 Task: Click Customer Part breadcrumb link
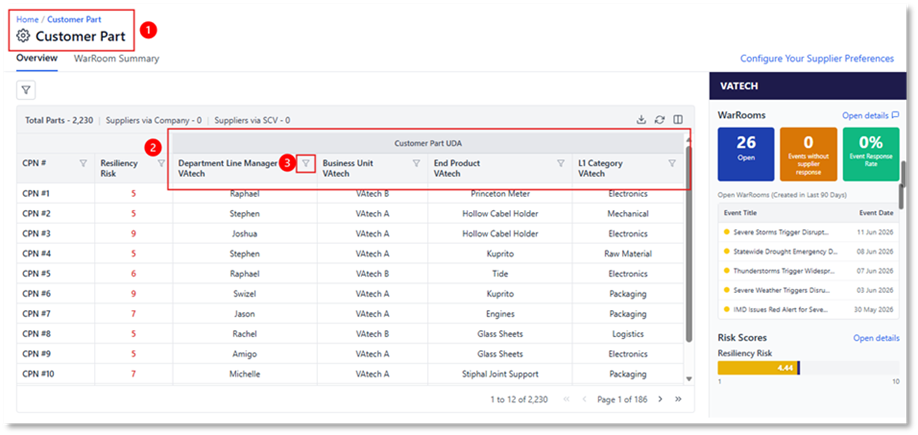tap(74, 19)
